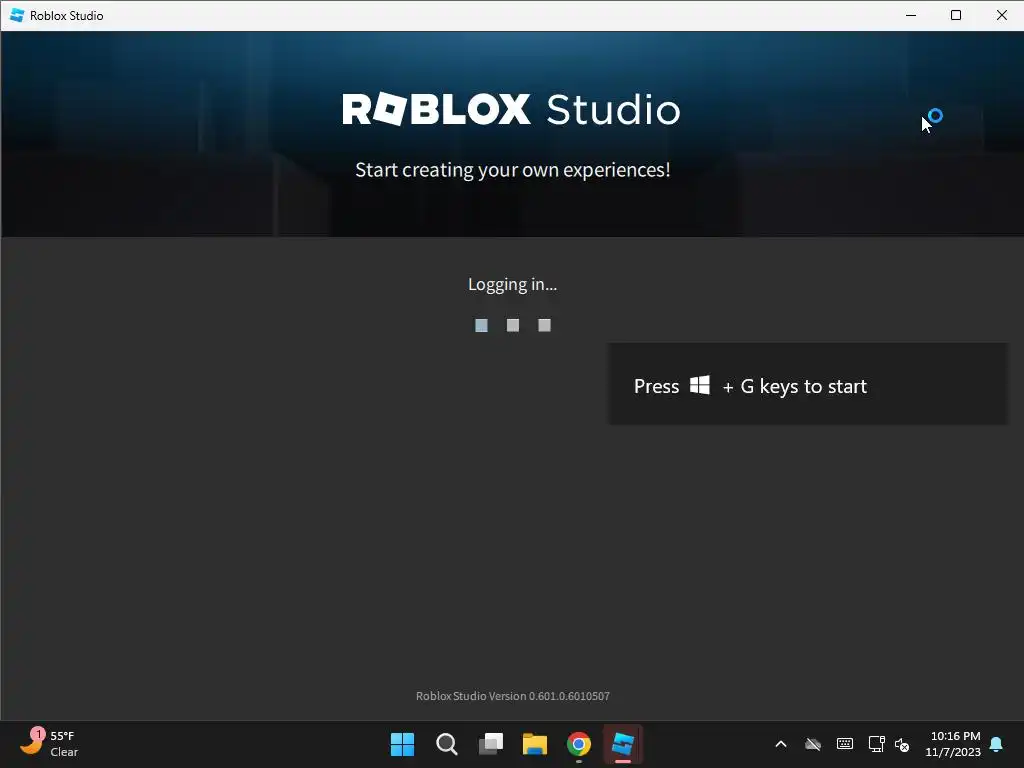Click the muted volume tray icon

pyautogui.click(x=902, y=744)
